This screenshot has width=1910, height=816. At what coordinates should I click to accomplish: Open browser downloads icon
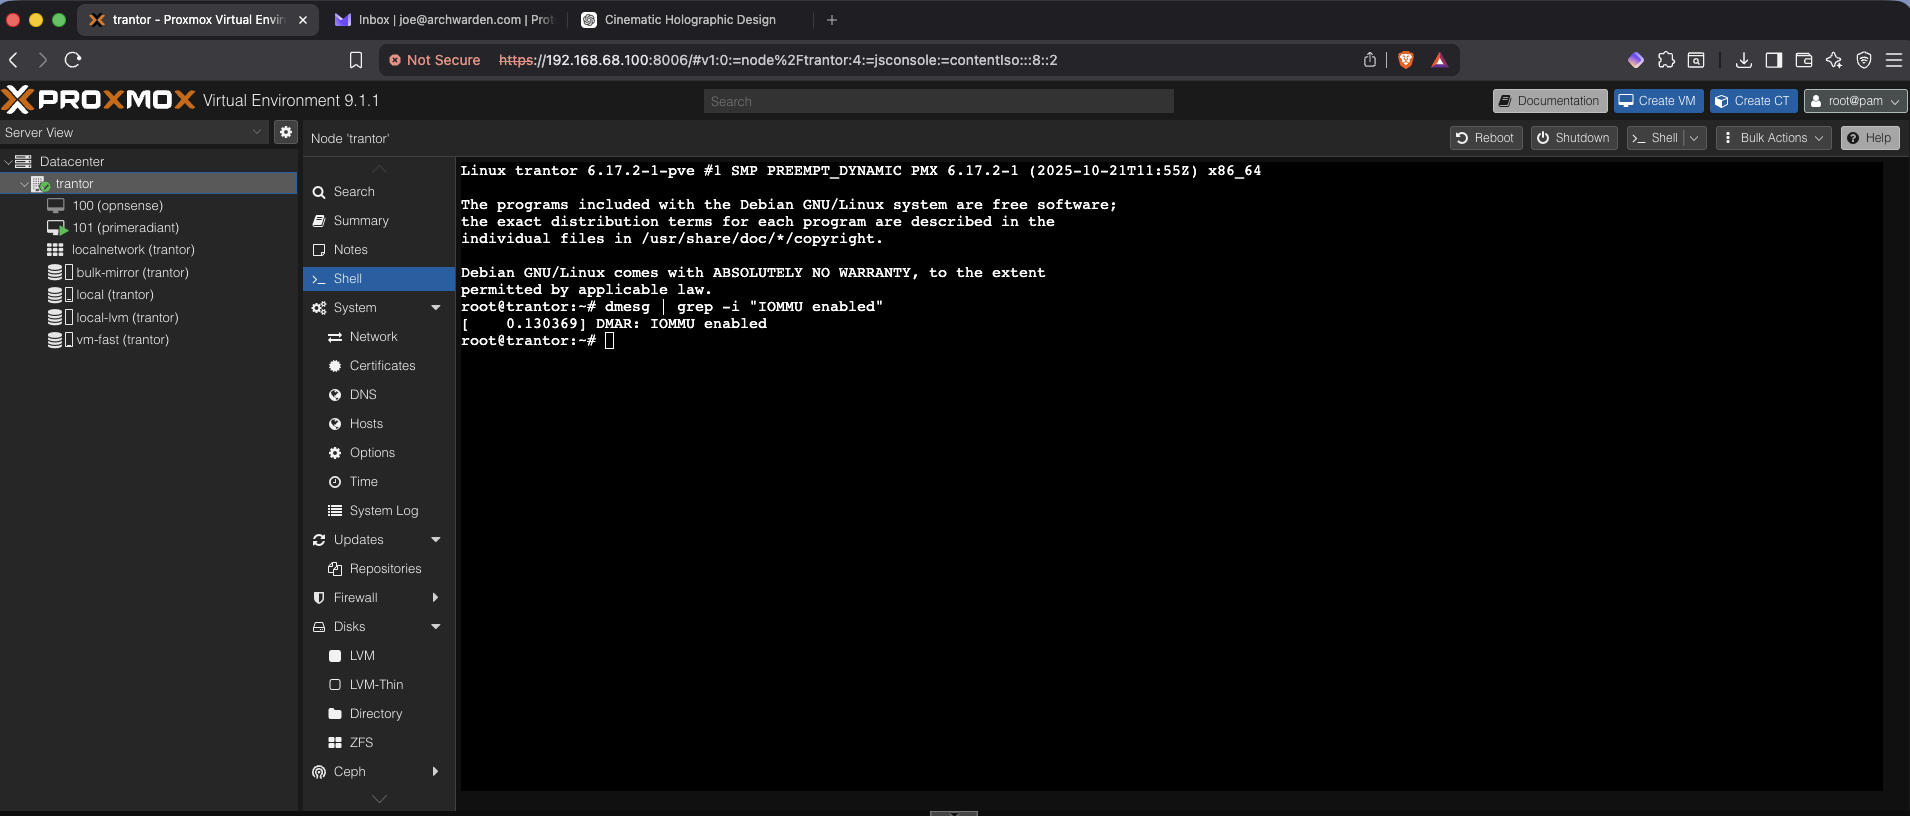[x=1744, y=60]
